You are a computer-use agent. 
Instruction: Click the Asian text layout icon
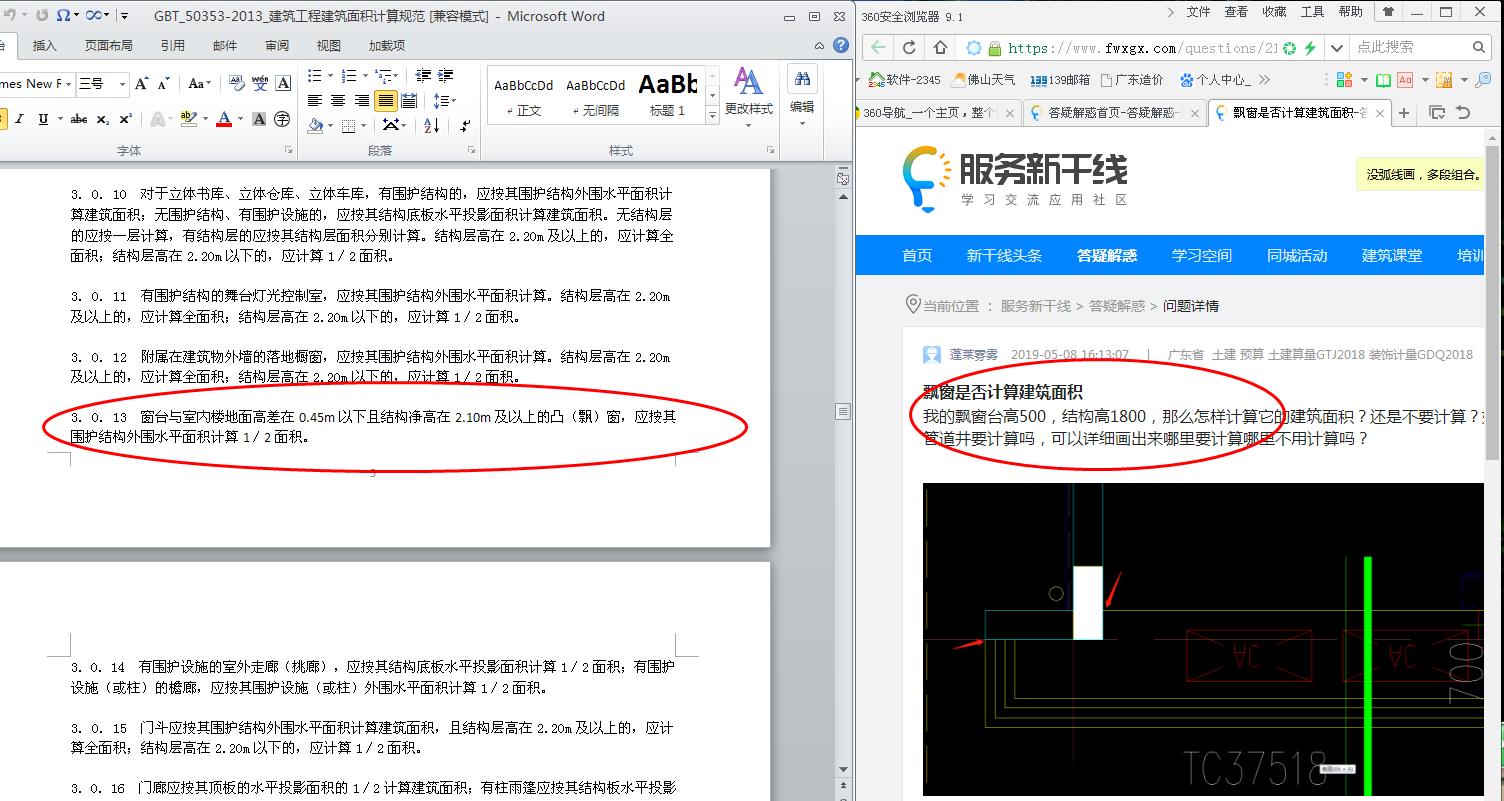point(393,126)
